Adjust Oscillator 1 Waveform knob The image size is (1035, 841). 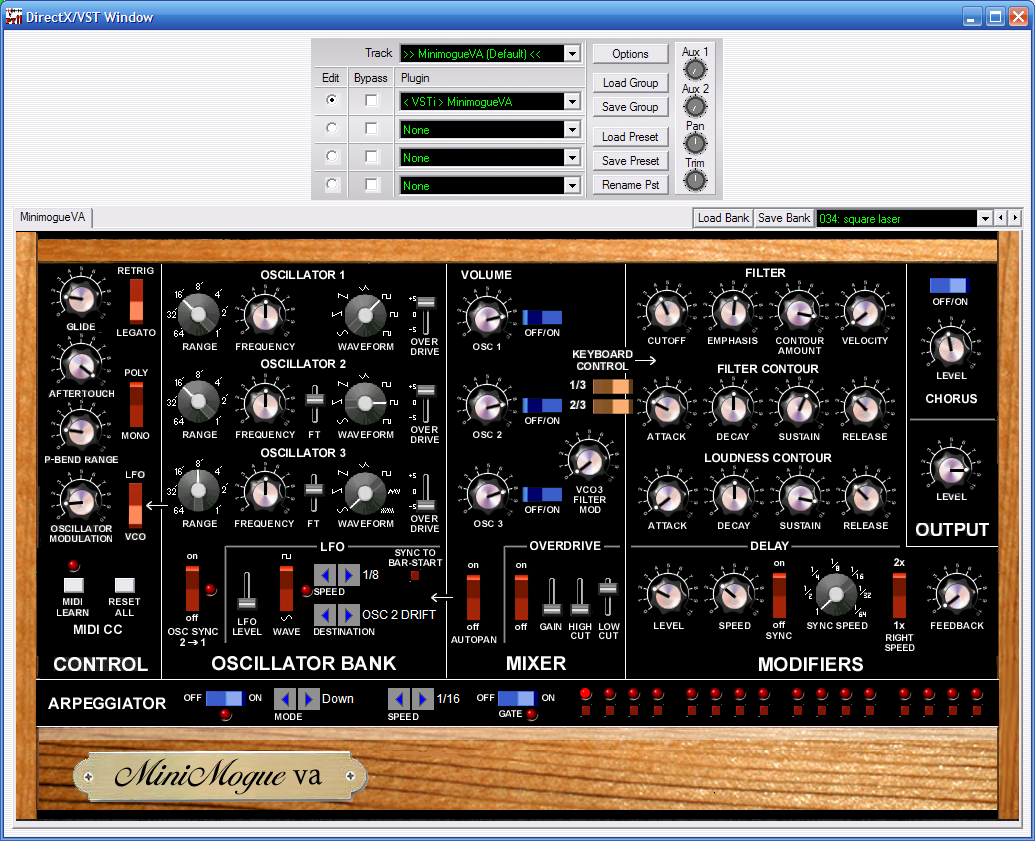click(x=365, y=314)
